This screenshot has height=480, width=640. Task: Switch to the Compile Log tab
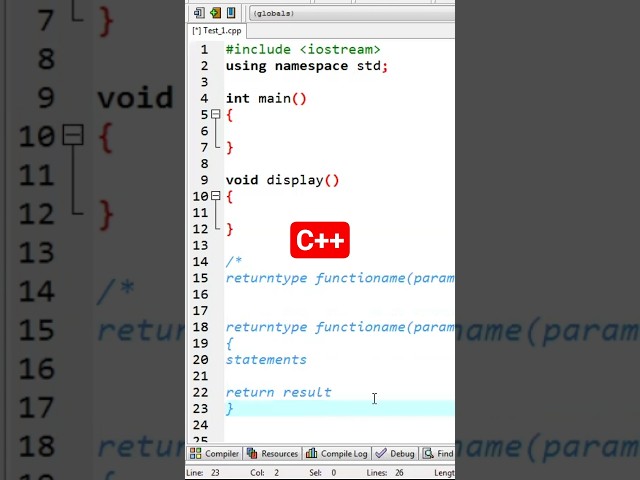(337, 453)
